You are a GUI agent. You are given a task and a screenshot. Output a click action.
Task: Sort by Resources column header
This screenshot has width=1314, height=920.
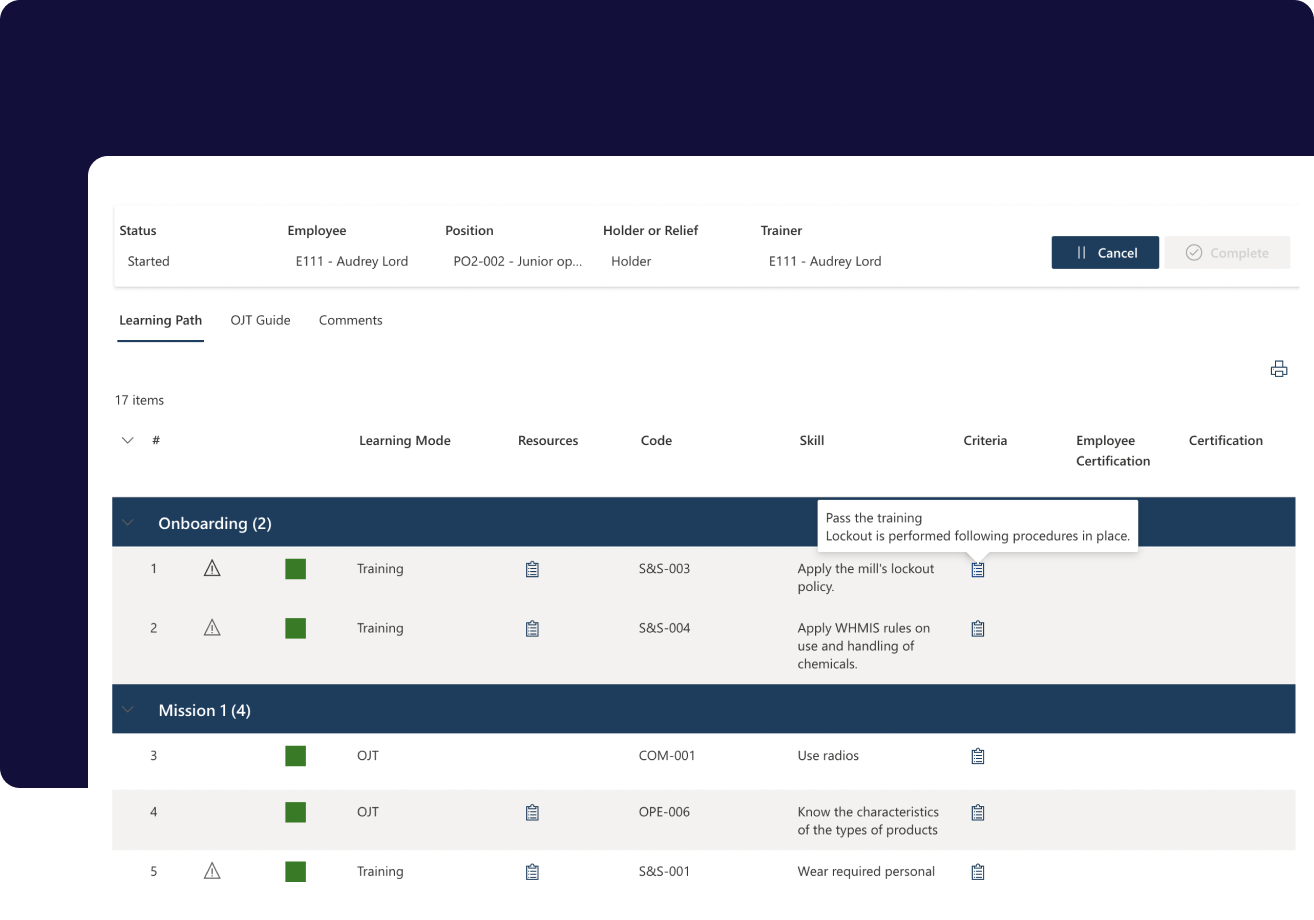click(548, 440)
